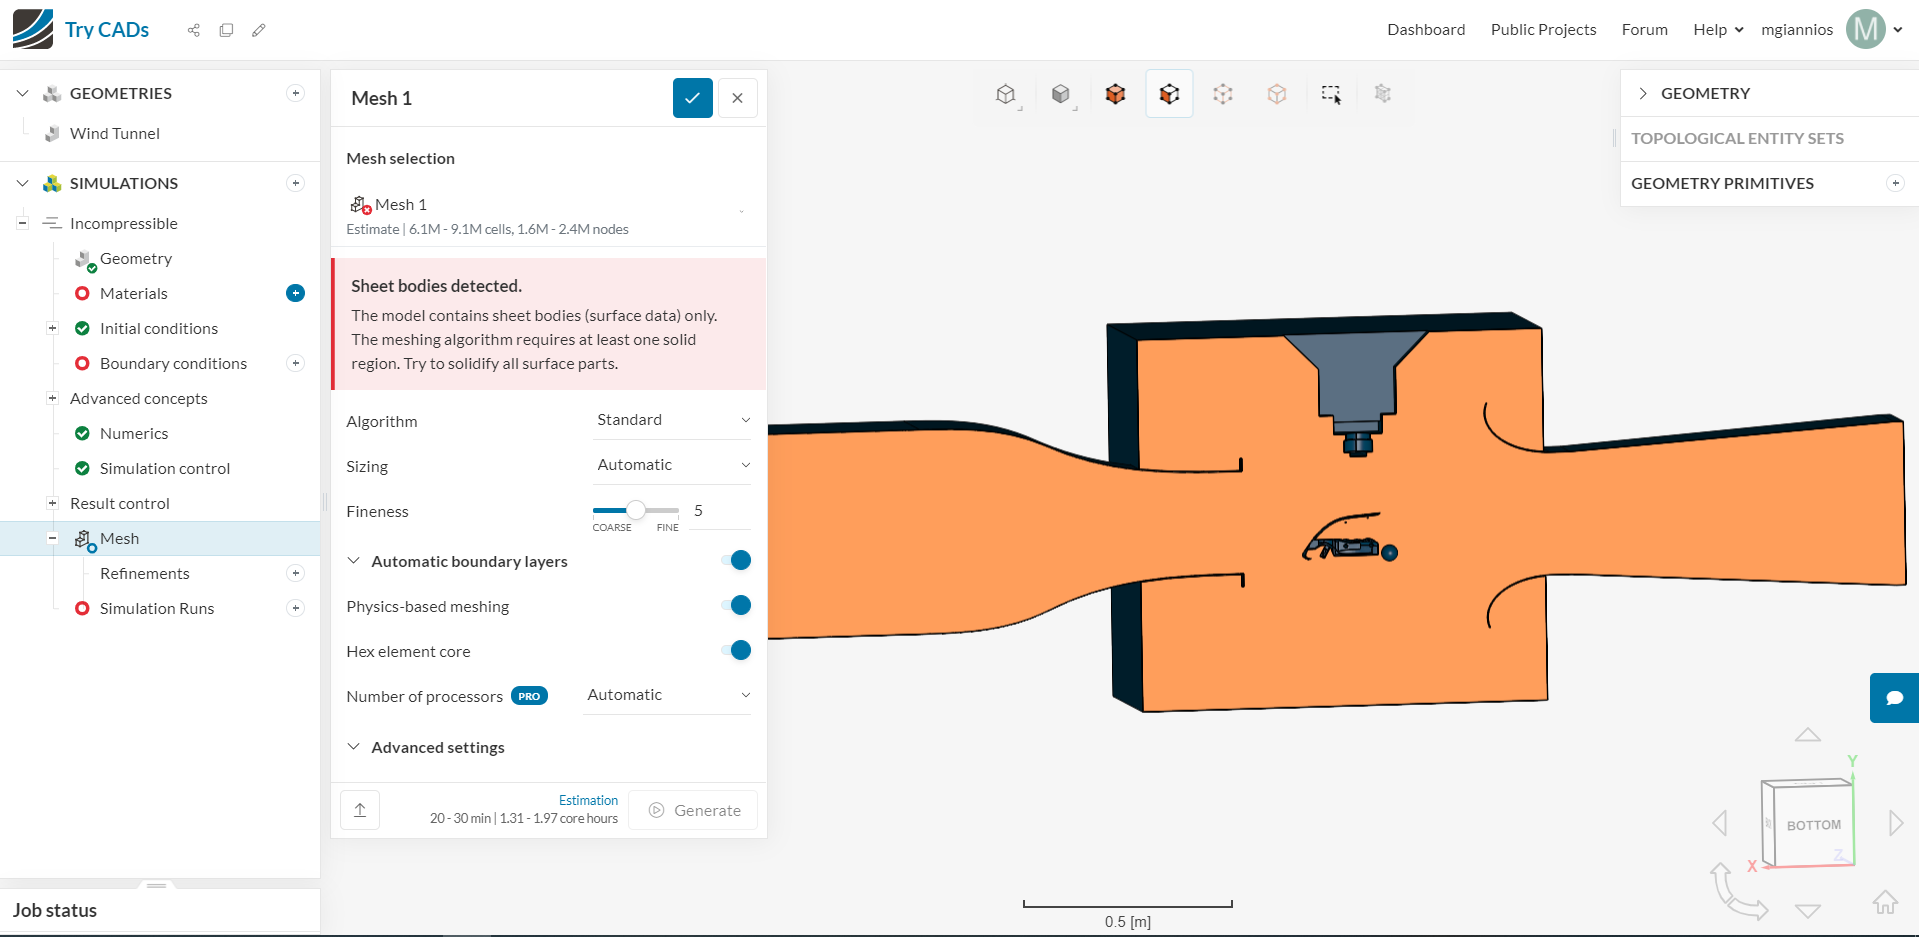Disable the Hex element core option
Screen dimensions: 1919x937
737,650
